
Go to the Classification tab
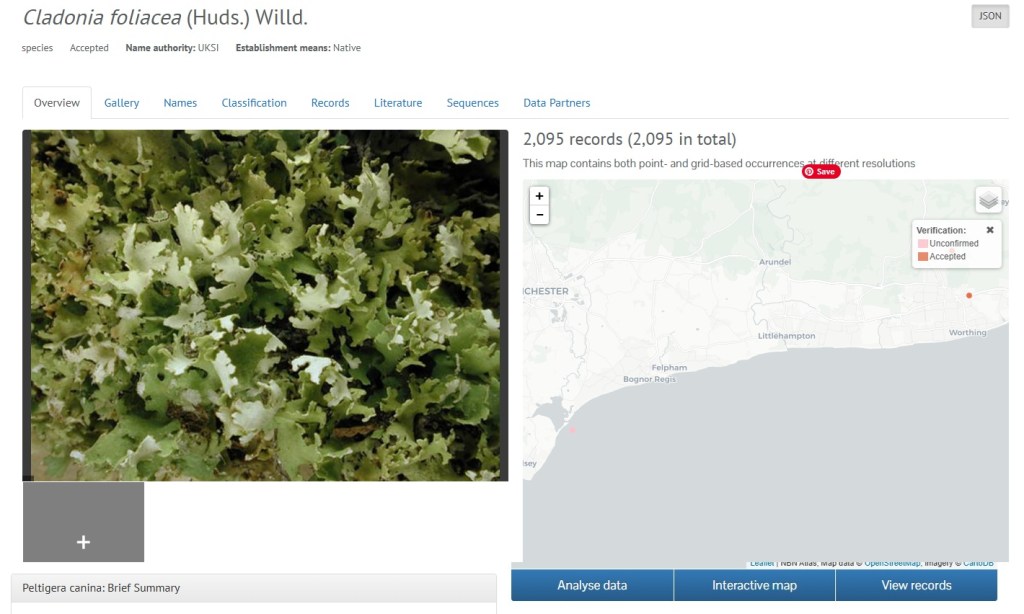(254, 103)
